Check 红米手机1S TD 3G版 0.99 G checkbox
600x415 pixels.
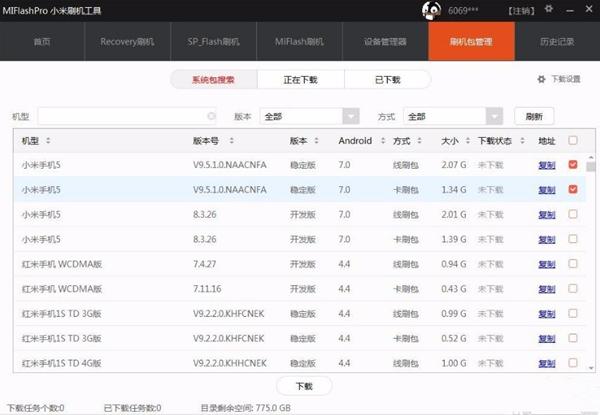pos(573,313)
